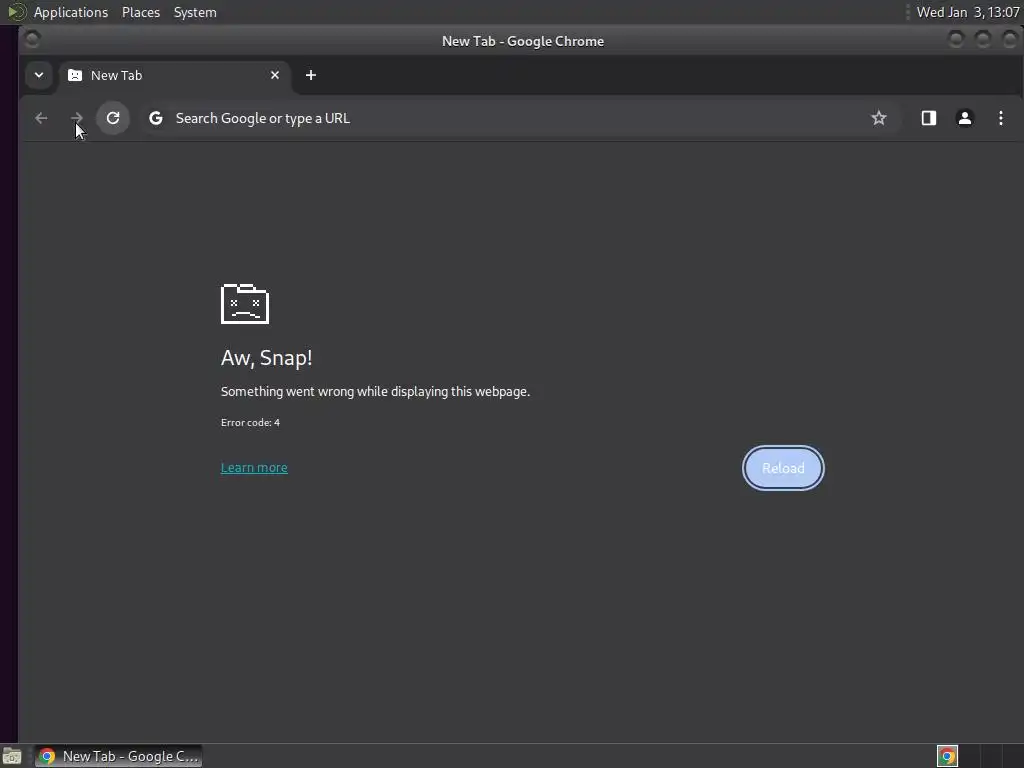The height and width of the screenshot is (768, 1024).
Task: Click the clock showing Wed Jan 3, 13:07
Action: pyautogui.click(x=968, y=12)
